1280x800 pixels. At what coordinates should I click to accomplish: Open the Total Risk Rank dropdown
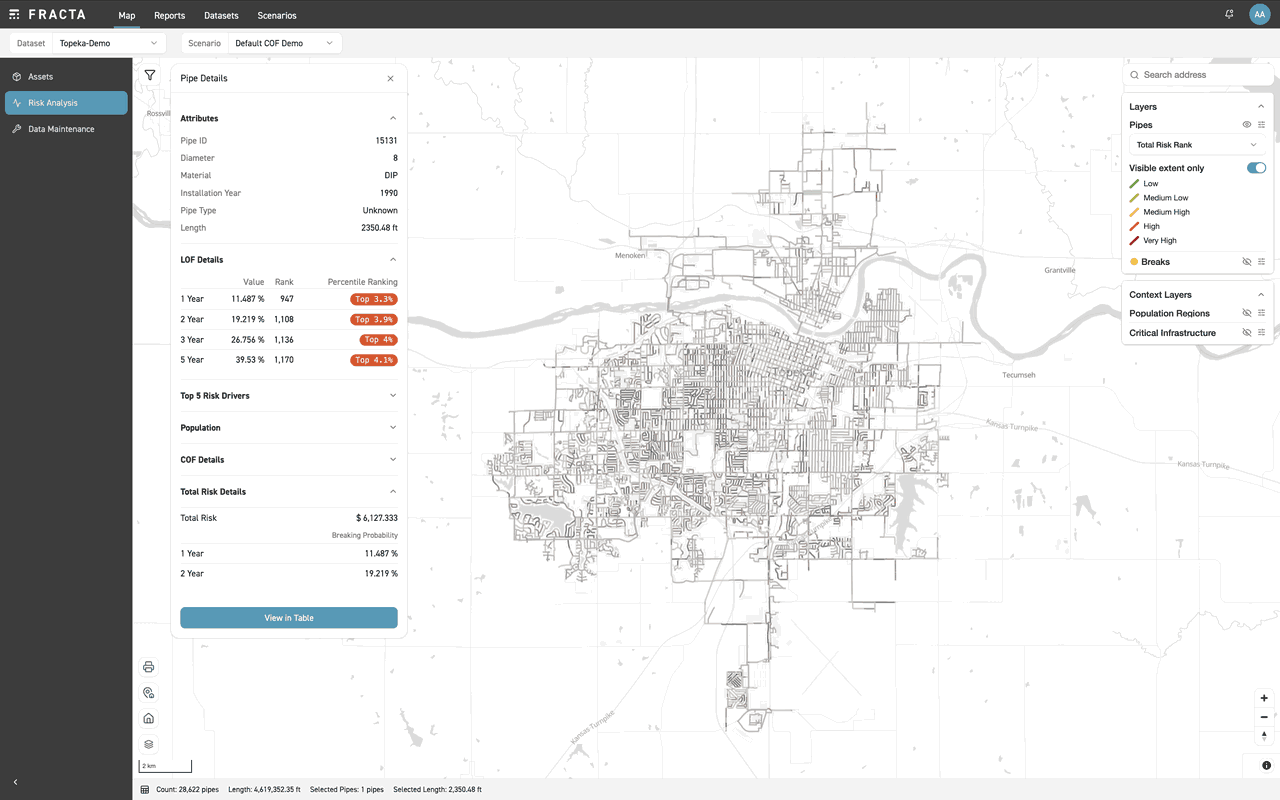coord(1197,145)
